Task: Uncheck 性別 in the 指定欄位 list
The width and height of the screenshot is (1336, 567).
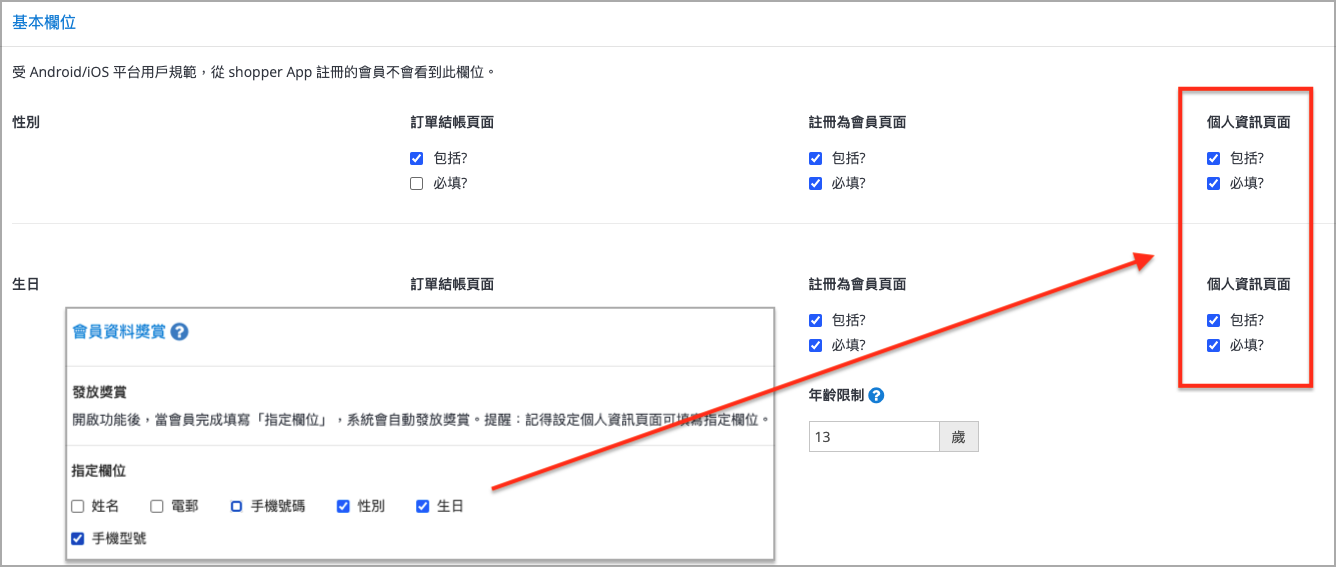Action: coord(344,506)
